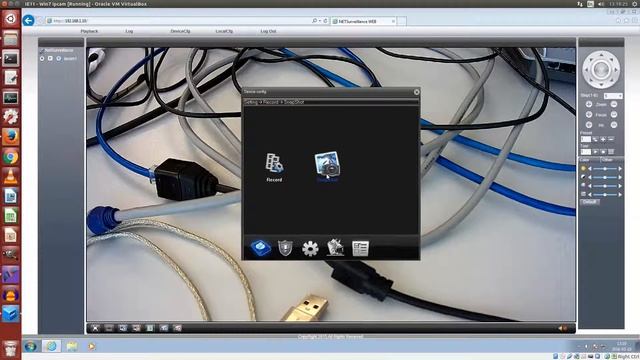Click Iris plus button
The width and height of the screenshot is (640, 360).
(589, 125)
